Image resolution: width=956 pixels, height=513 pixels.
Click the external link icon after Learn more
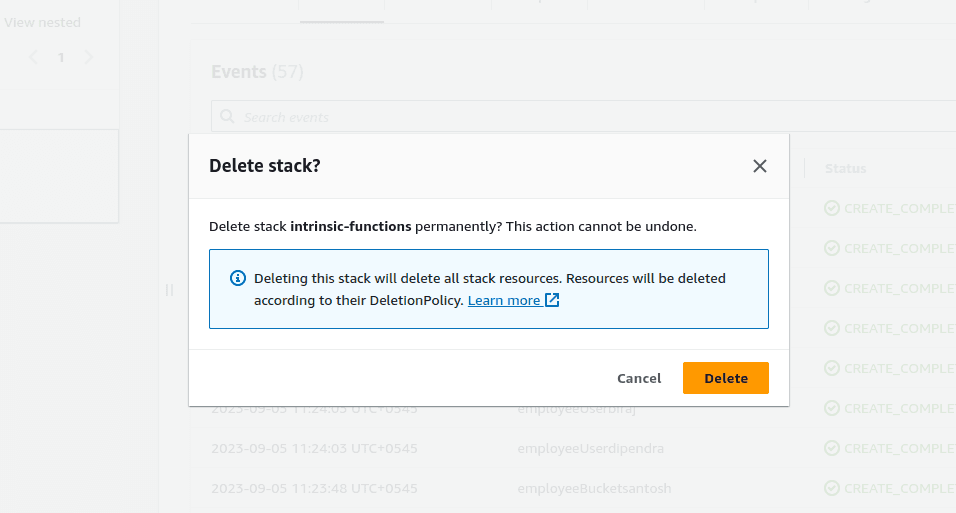tap(552, 300)
